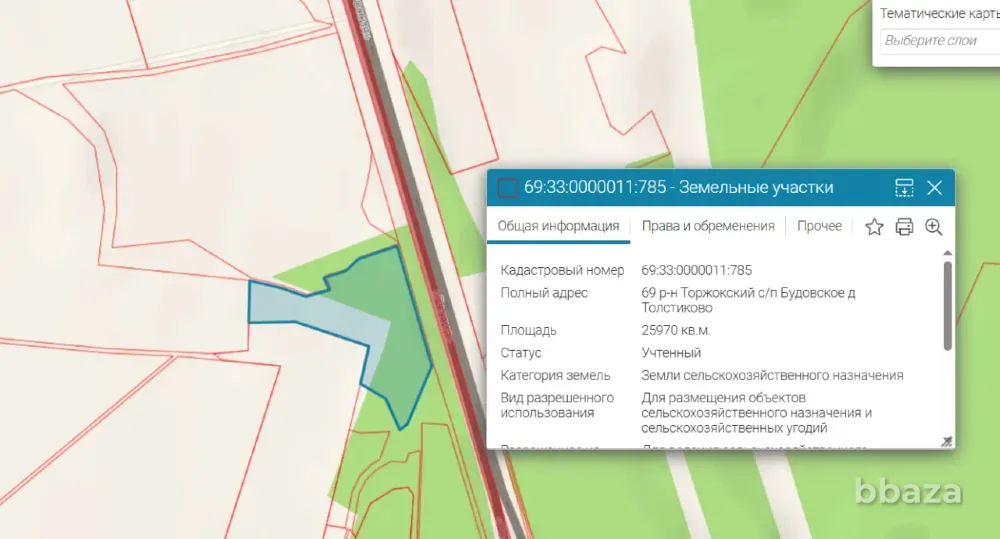Open the Выберите слои layer selector
The width and height of the screenshot is (1000, 539).
940,41
